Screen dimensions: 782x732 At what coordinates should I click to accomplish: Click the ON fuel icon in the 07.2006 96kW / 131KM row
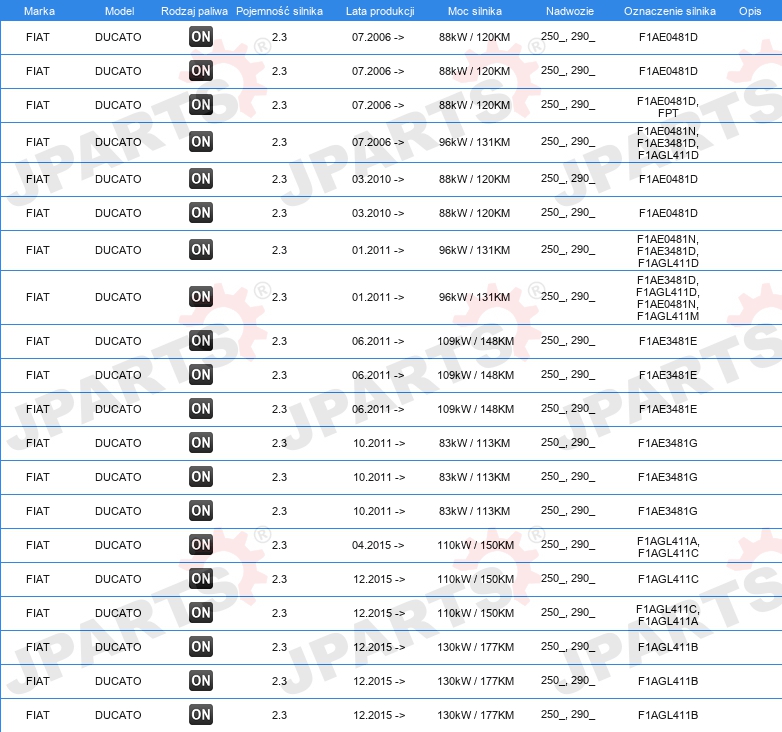click(x=201, y=142)
